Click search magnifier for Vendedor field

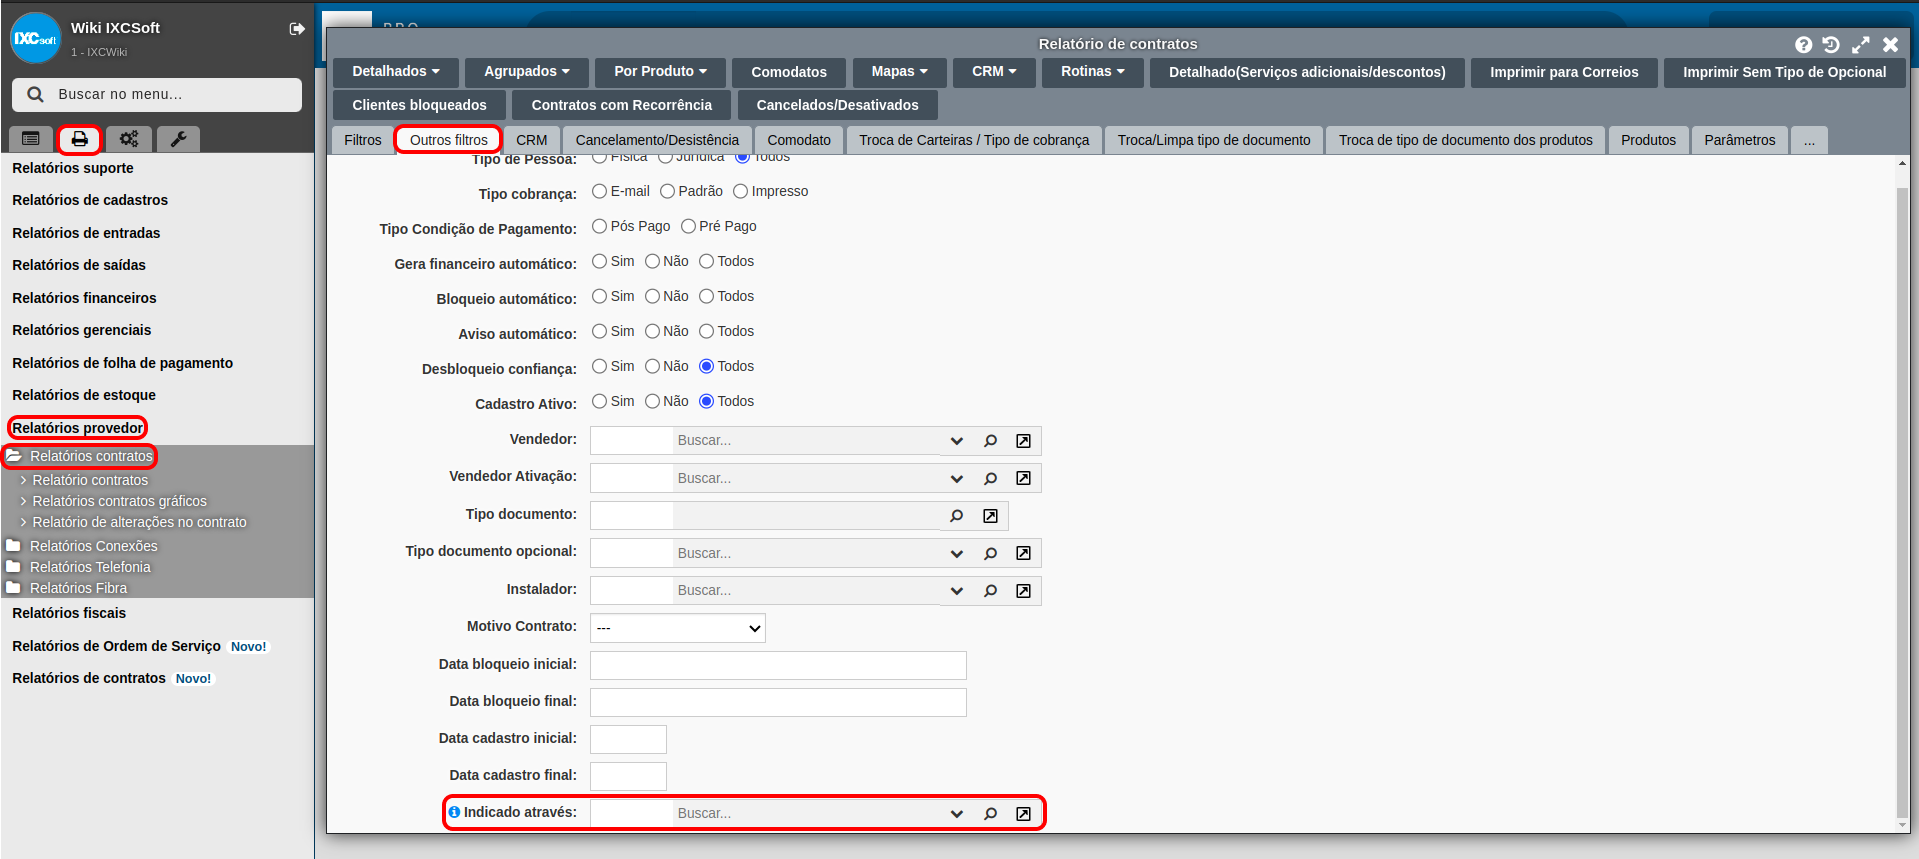[990, 441]
